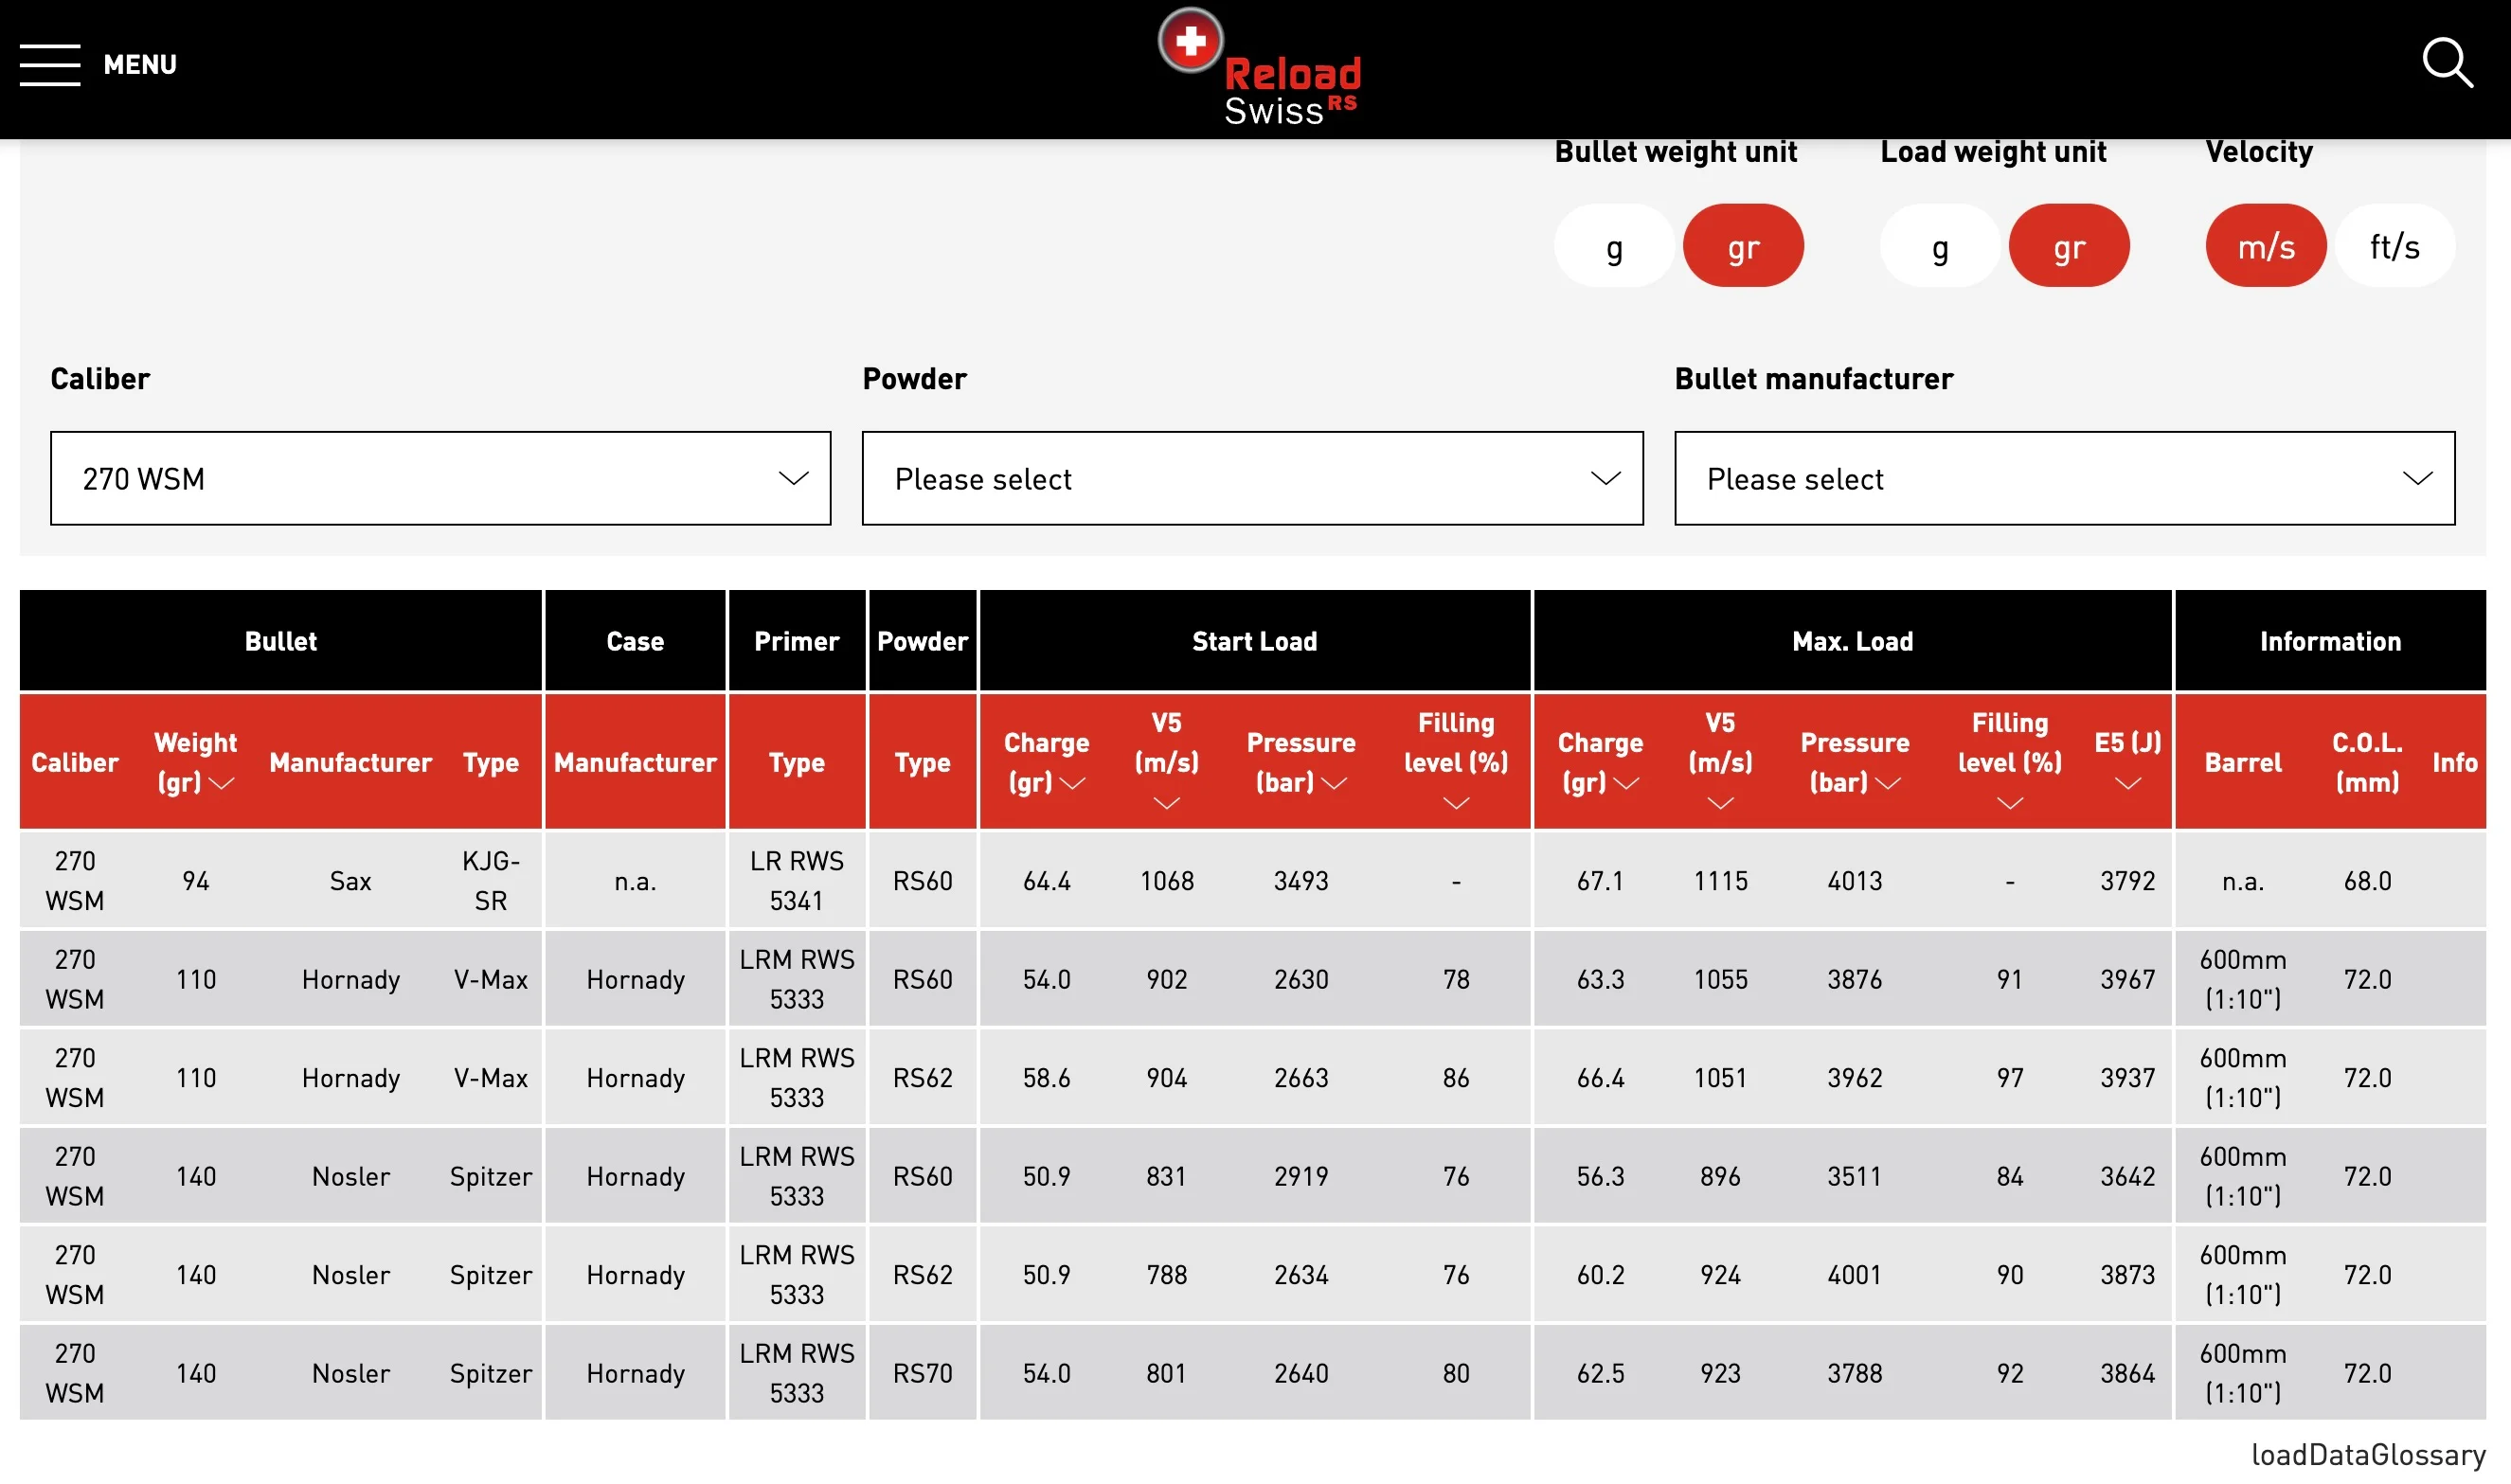The height and width of the screenshot is (1484, 2511).
Task: Click start charge value 58.6
Action: pos(1046,1078)
